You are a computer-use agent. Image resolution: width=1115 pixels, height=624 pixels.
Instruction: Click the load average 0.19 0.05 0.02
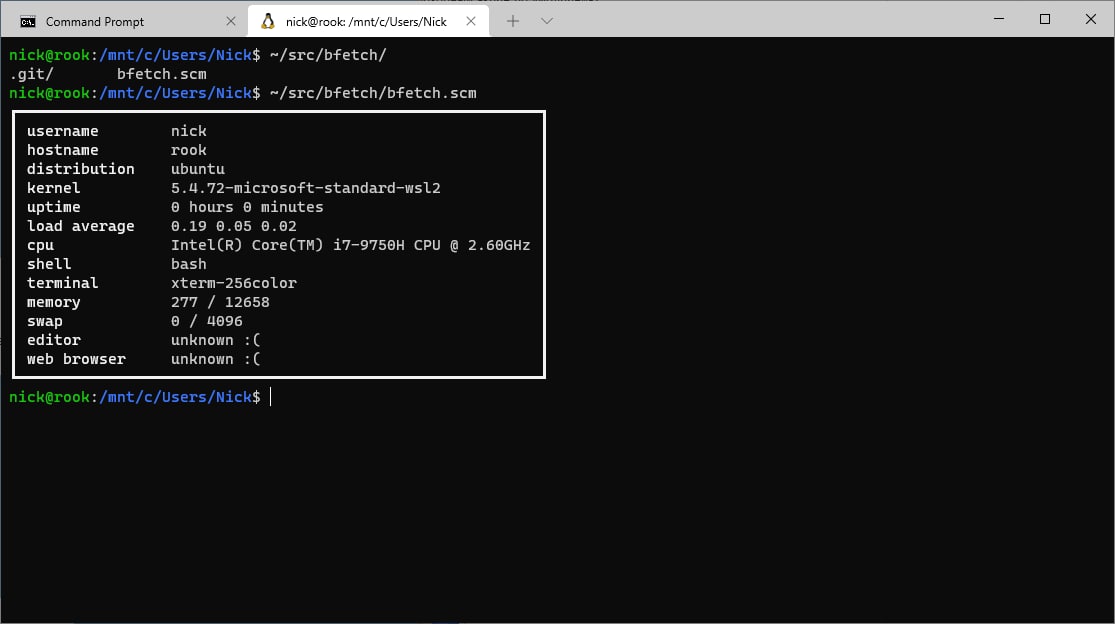pos(234,226)
